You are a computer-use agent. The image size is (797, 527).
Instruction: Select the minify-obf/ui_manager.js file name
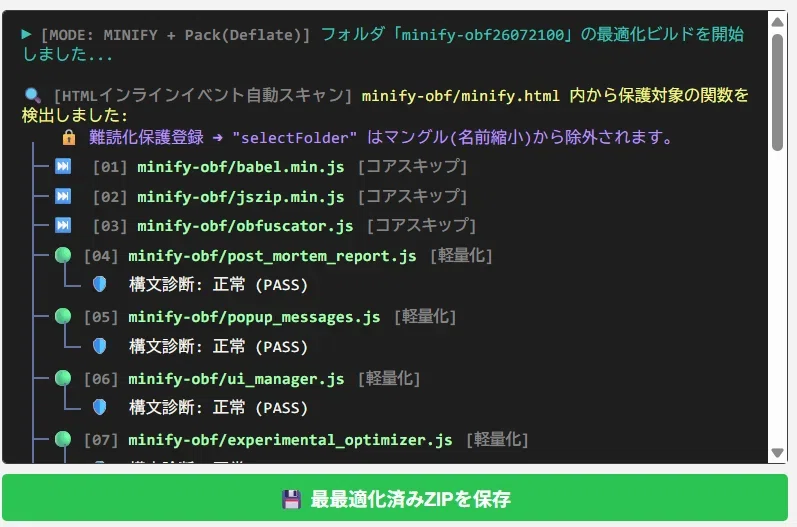236,379
